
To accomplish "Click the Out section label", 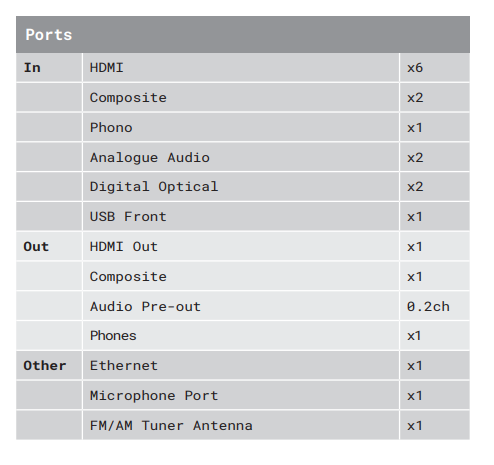I will tap(36, 247).
